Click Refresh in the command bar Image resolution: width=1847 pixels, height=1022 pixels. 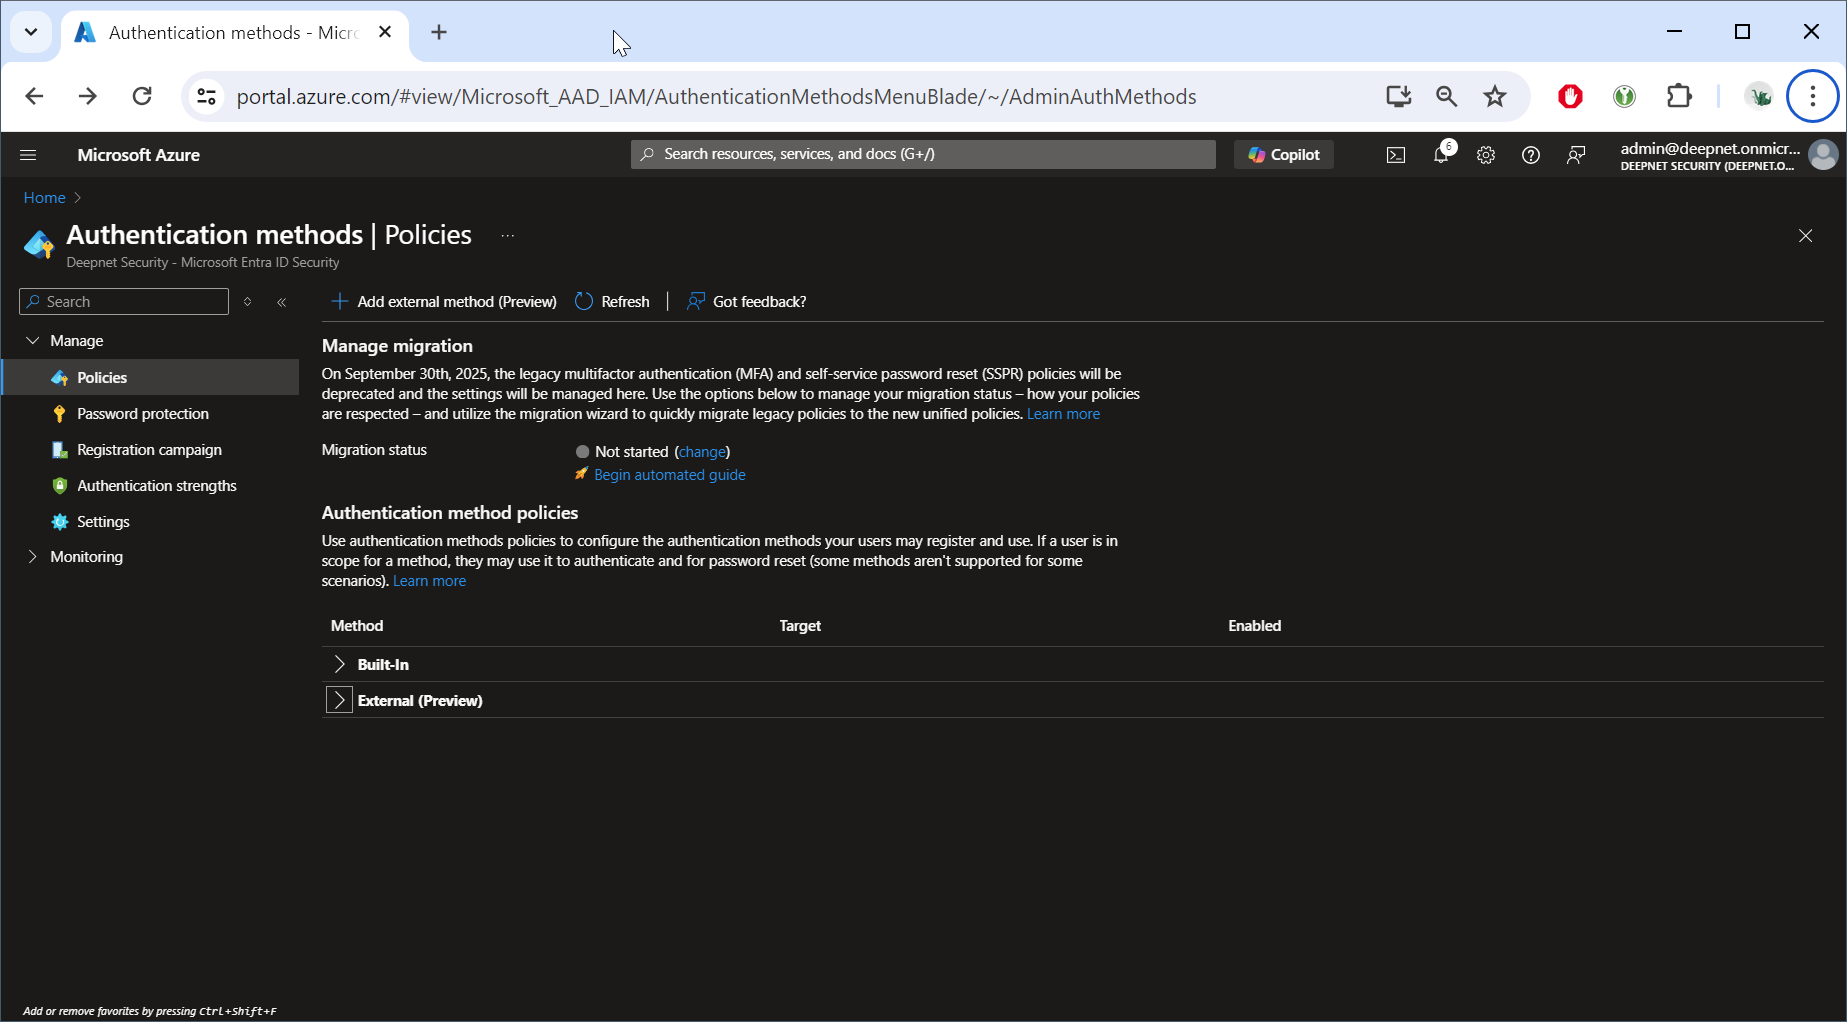tap(612, 302)
